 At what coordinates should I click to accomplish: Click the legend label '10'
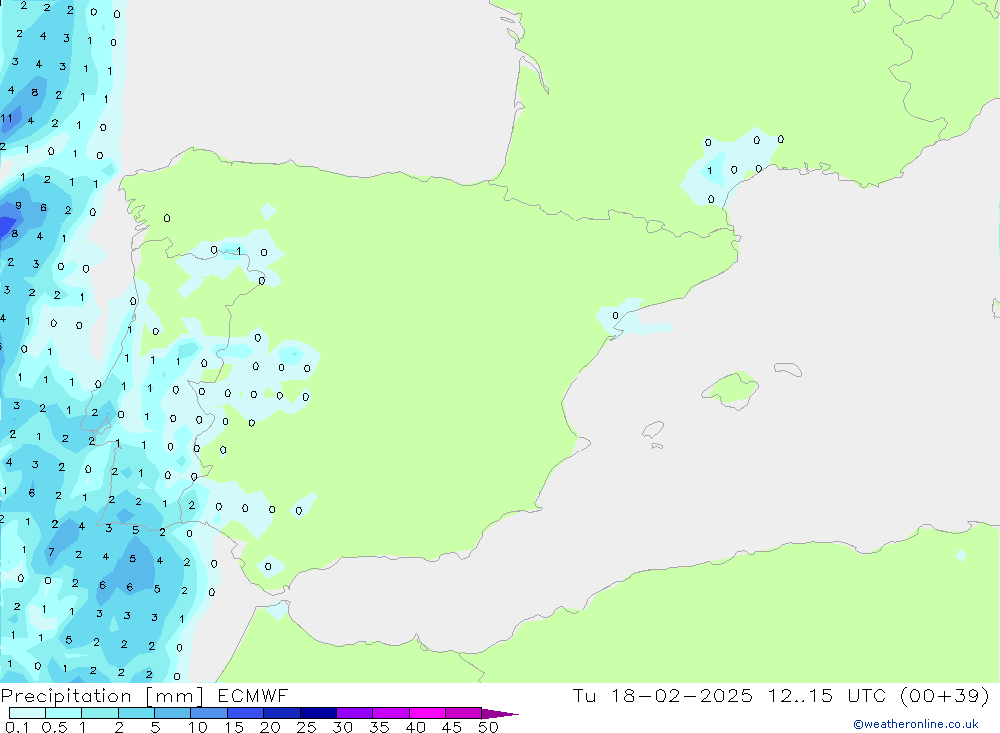tap(198, 727)
